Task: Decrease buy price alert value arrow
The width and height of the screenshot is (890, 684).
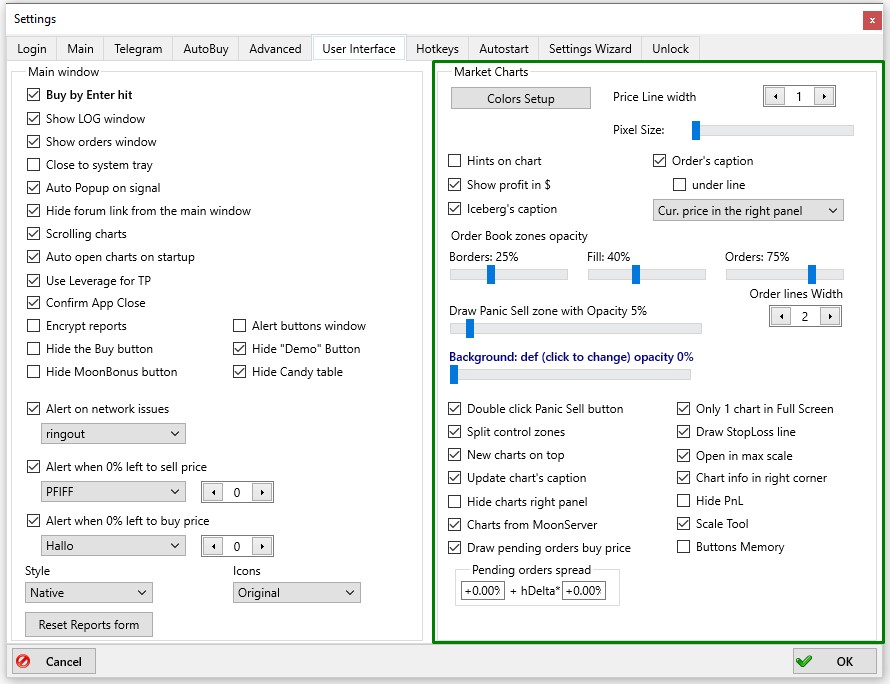Action: click(213, 546)
